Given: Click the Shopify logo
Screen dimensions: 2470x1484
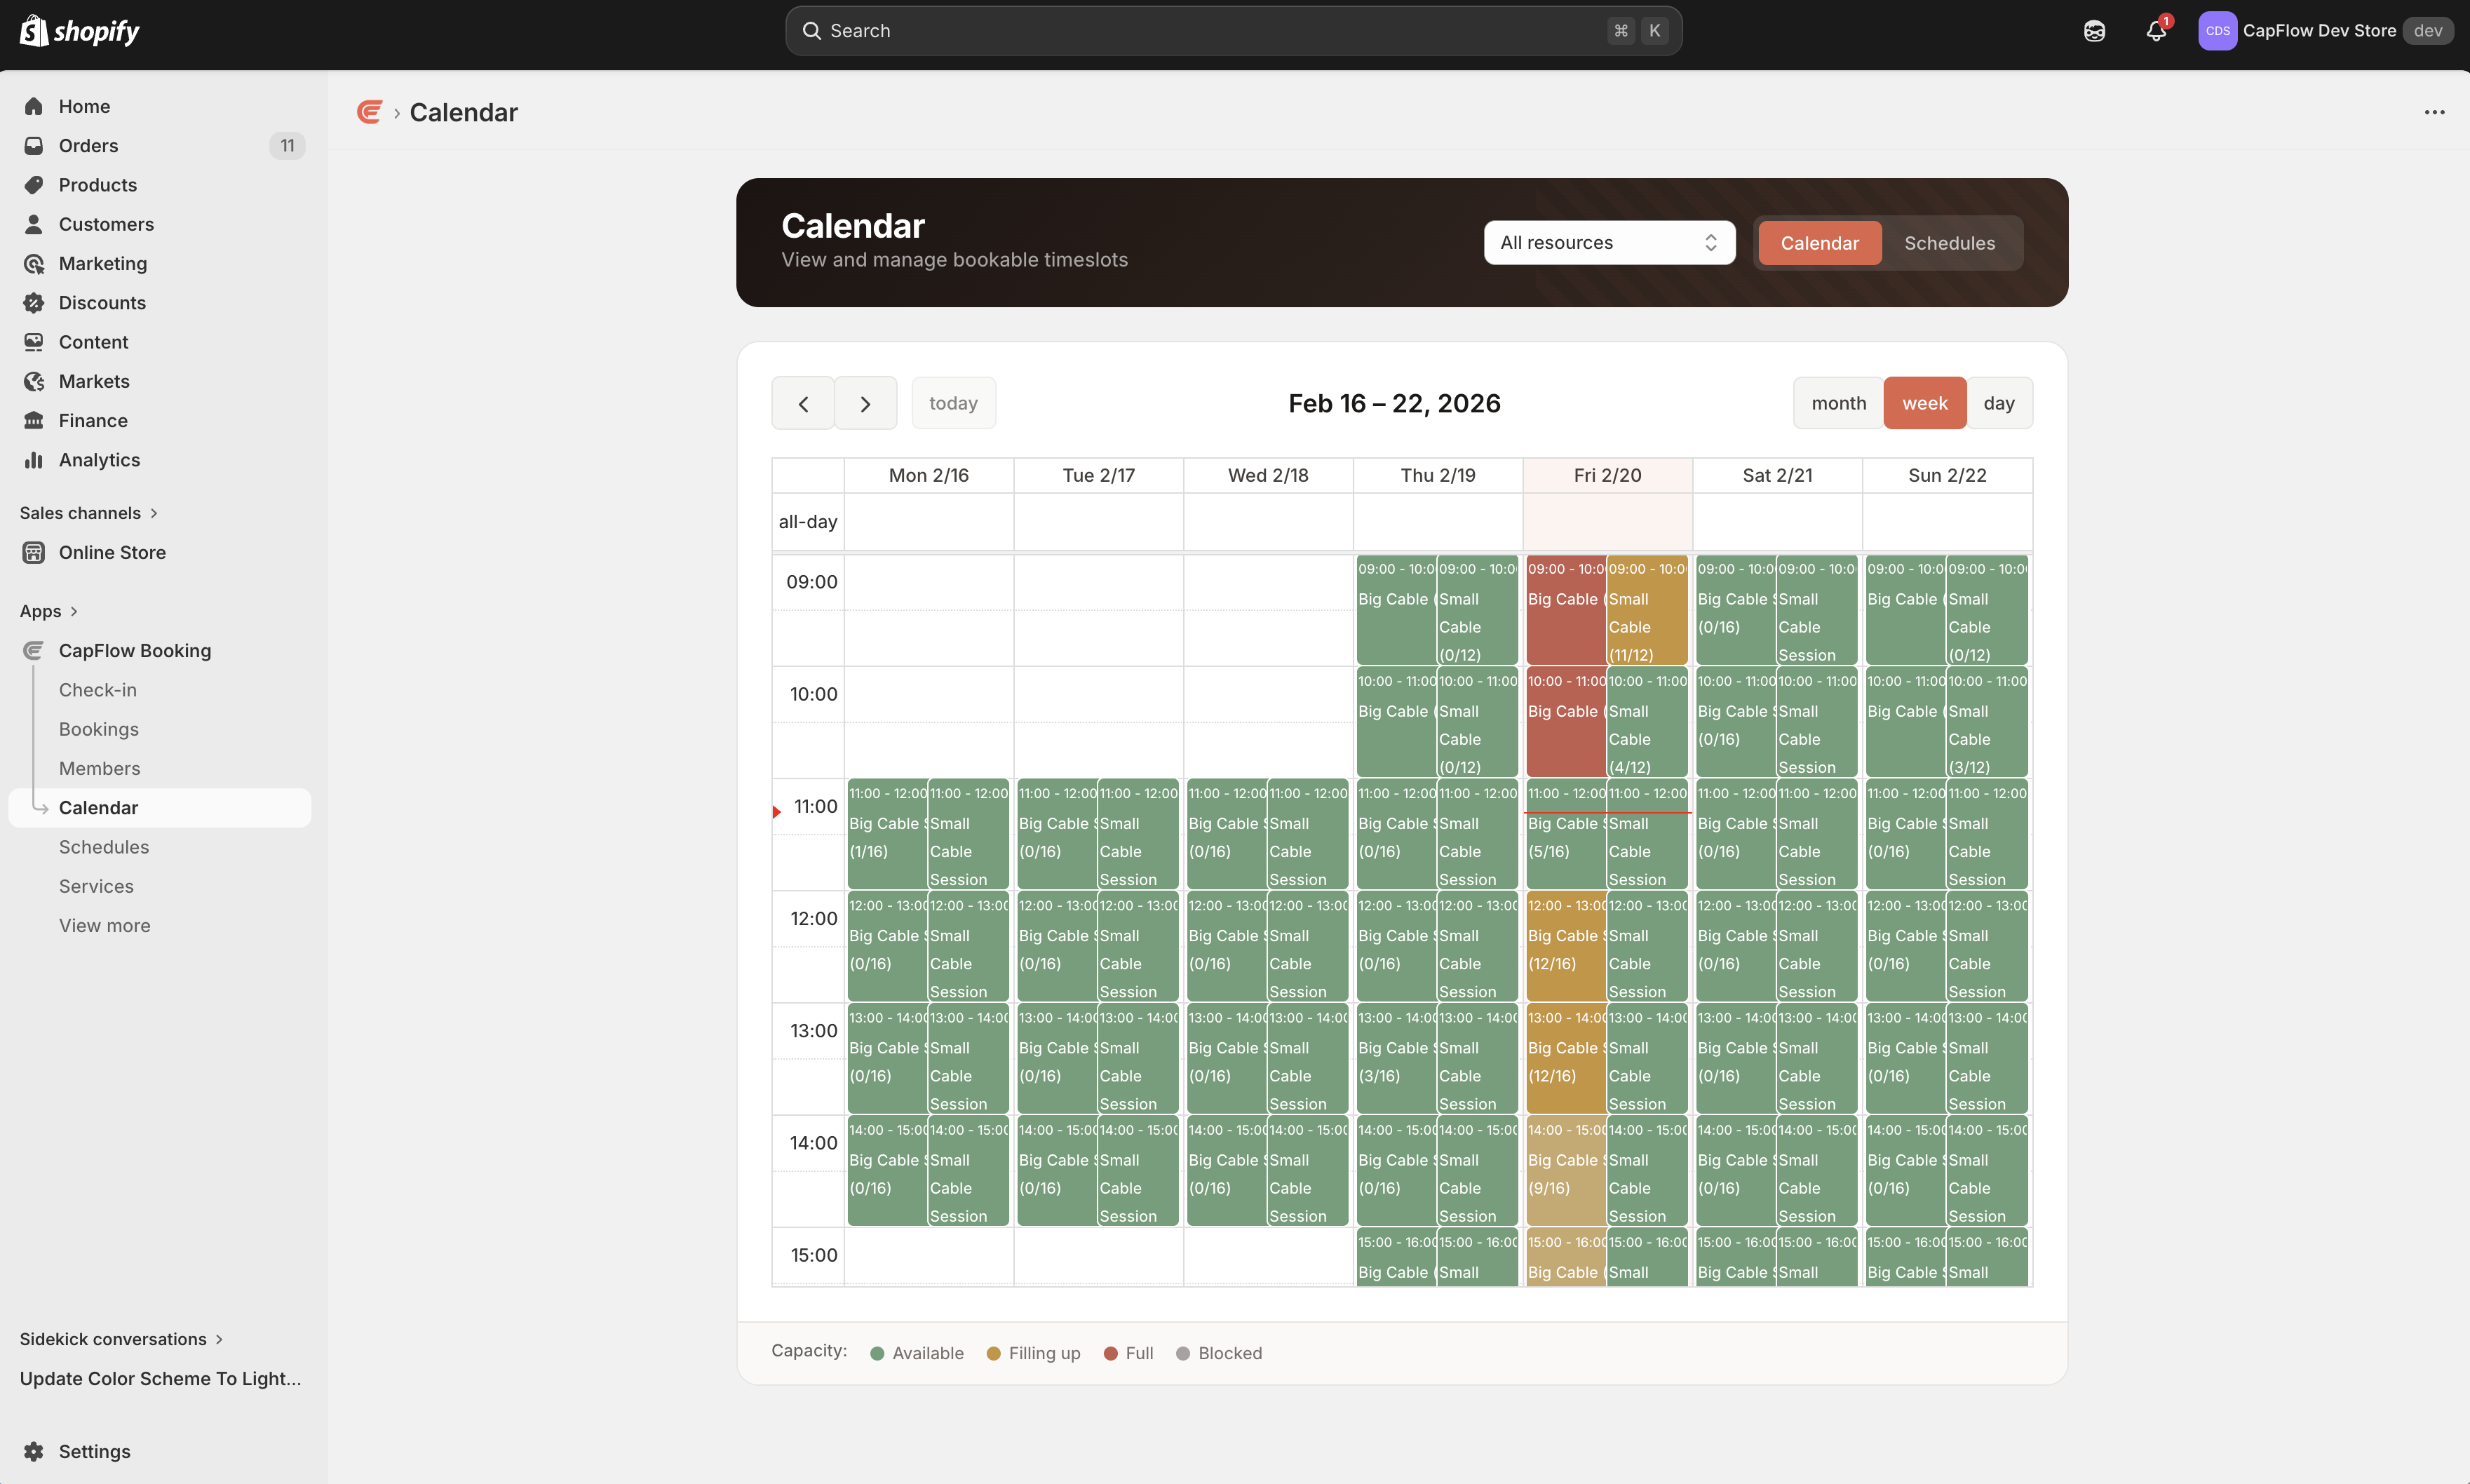Looking at the screenshot, I should point(79,30).
